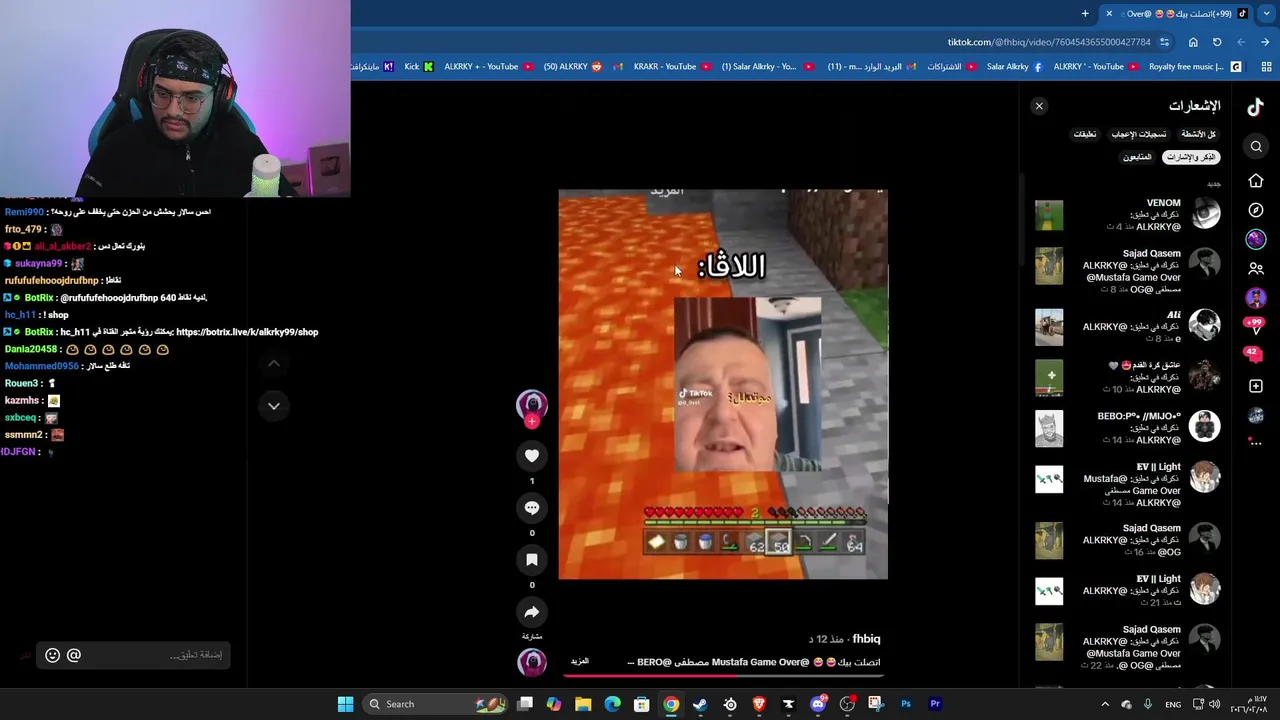Open the volume icon in the system tray
Screen dimensions: 1280x720
tap(1215, 704)
